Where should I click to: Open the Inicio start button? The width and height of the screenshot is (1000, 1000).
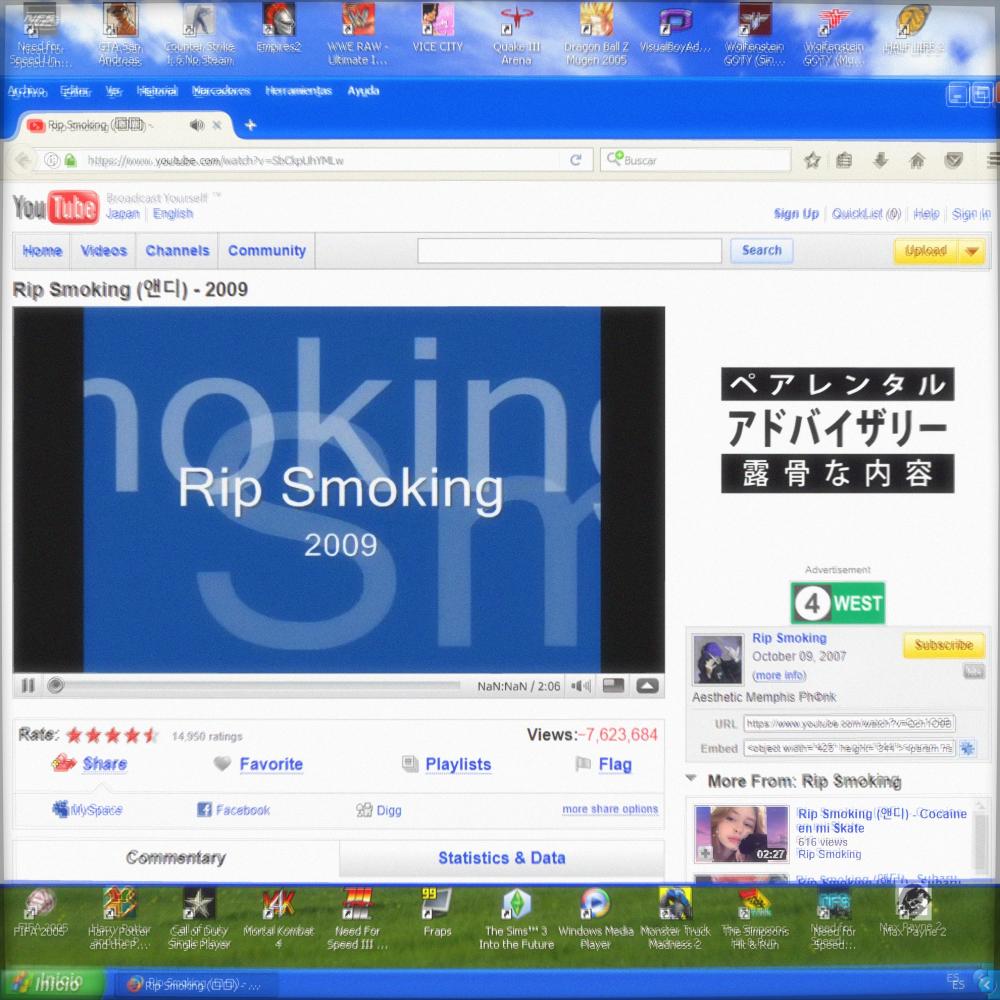[x=52, y=983]
